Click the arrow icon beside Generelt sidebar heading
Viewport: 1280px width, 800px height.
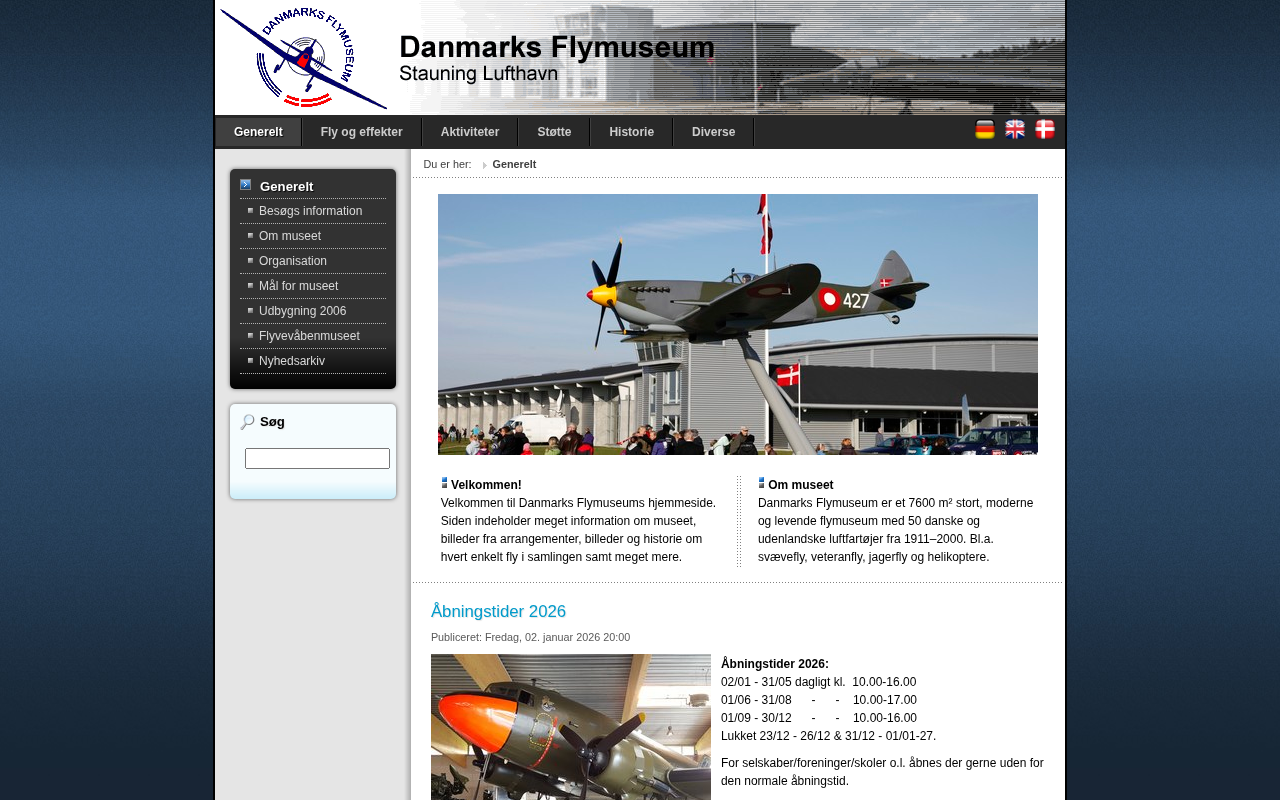click(246, 185)
